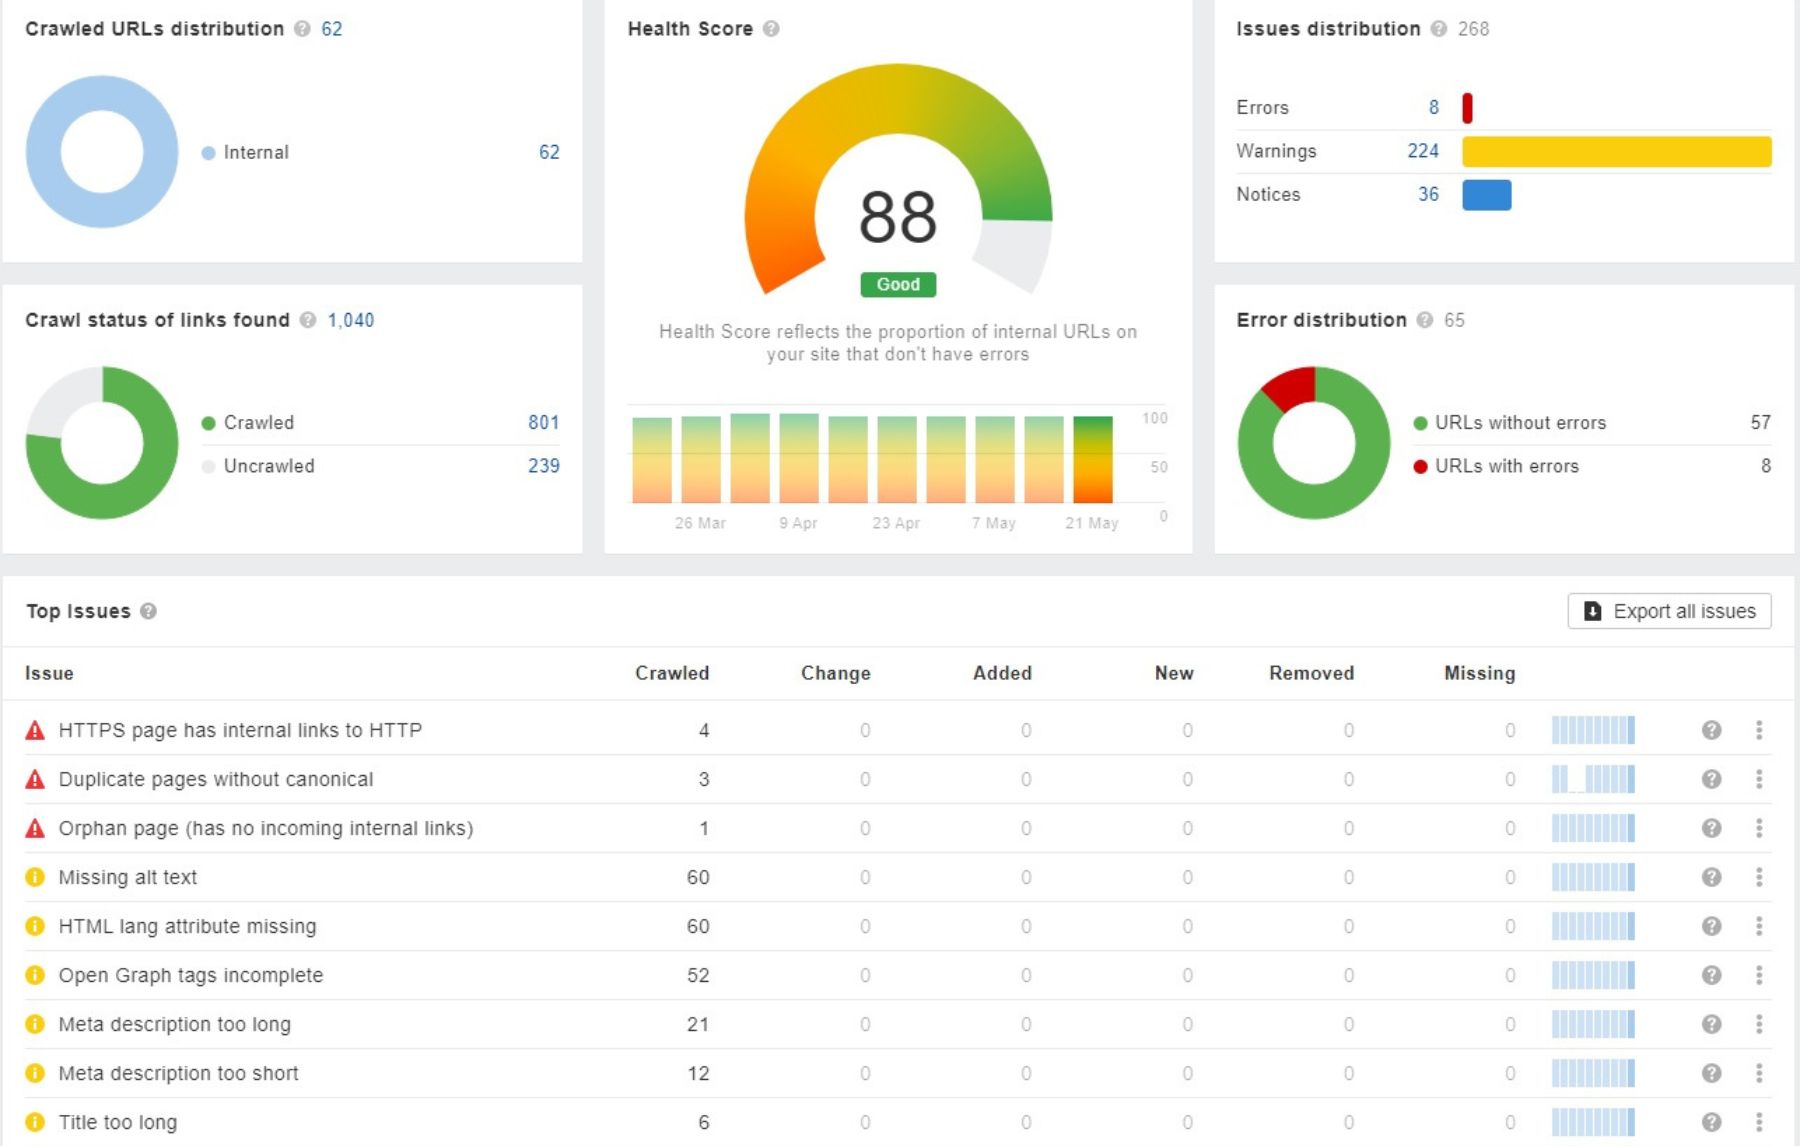Screen dimensions: 1800x1146
Task: Click URLs with errors legend entry
Action: 1496,466
